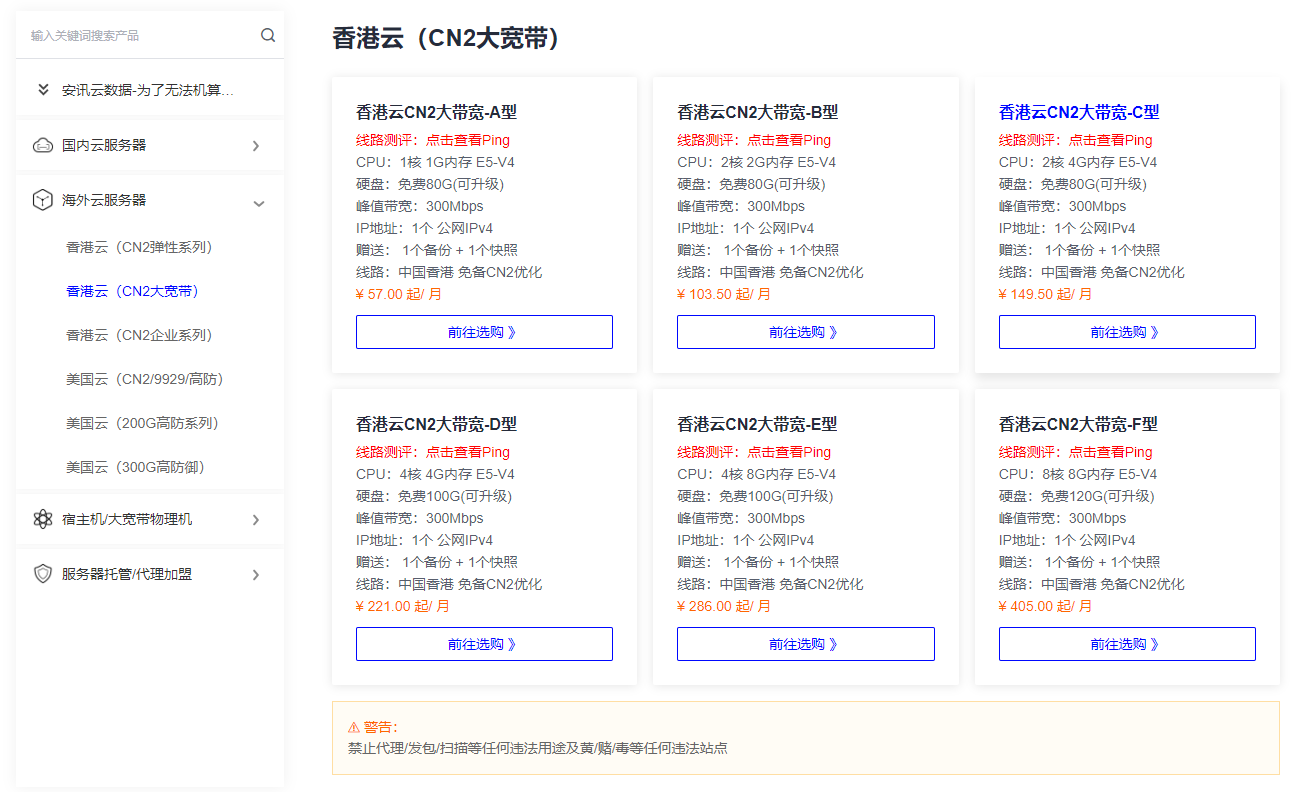Click the cloud icon for 国内云服务器

(43, 146)
